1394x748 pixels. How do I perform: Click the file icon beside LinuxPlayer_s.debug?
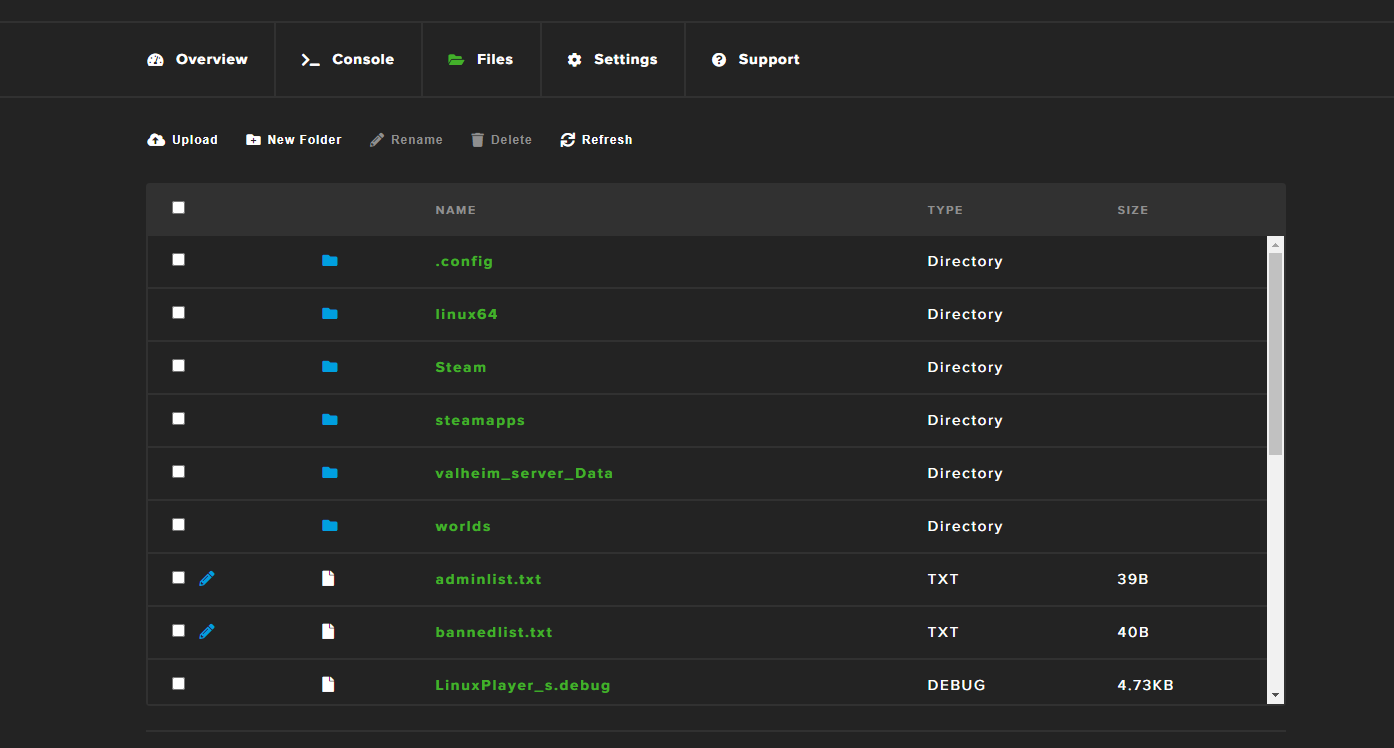coord(328,685)
